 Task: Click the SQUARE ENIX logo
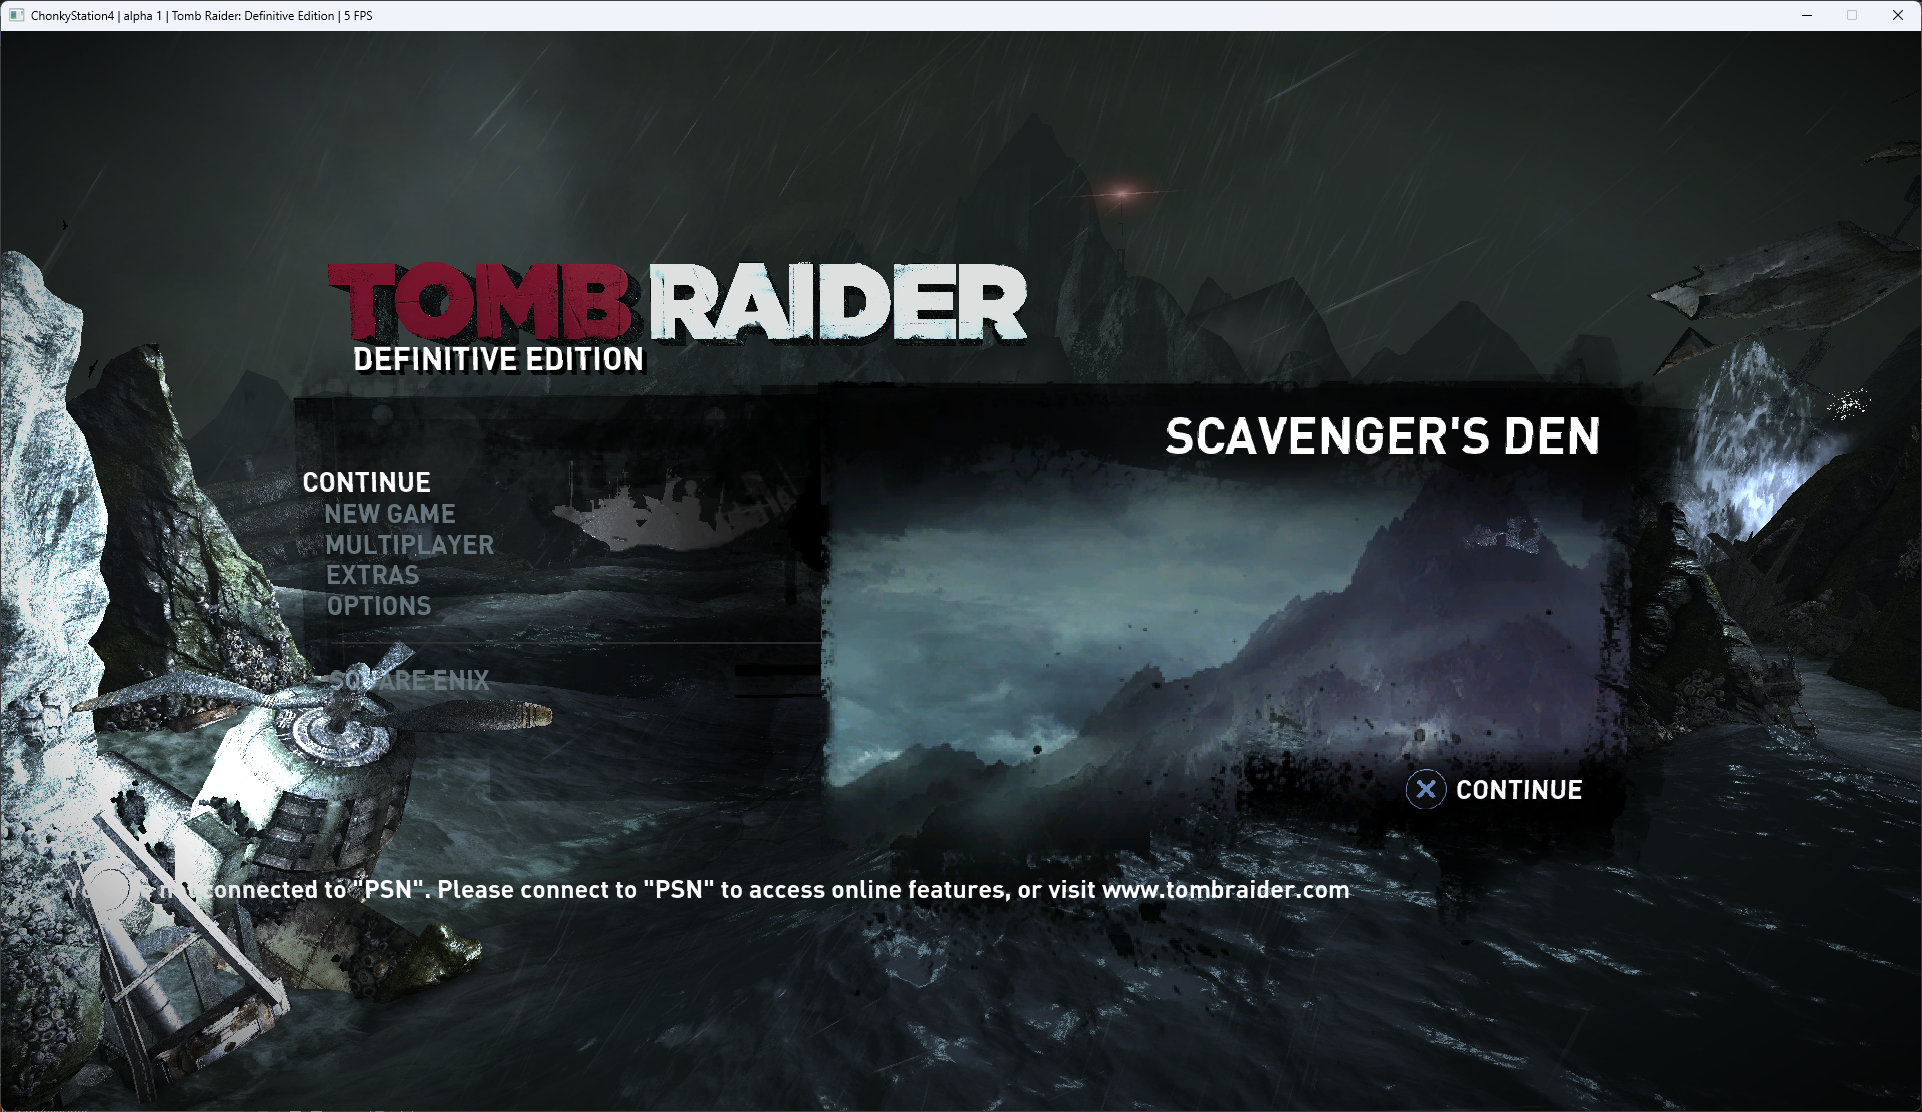(x=410, y=681)
